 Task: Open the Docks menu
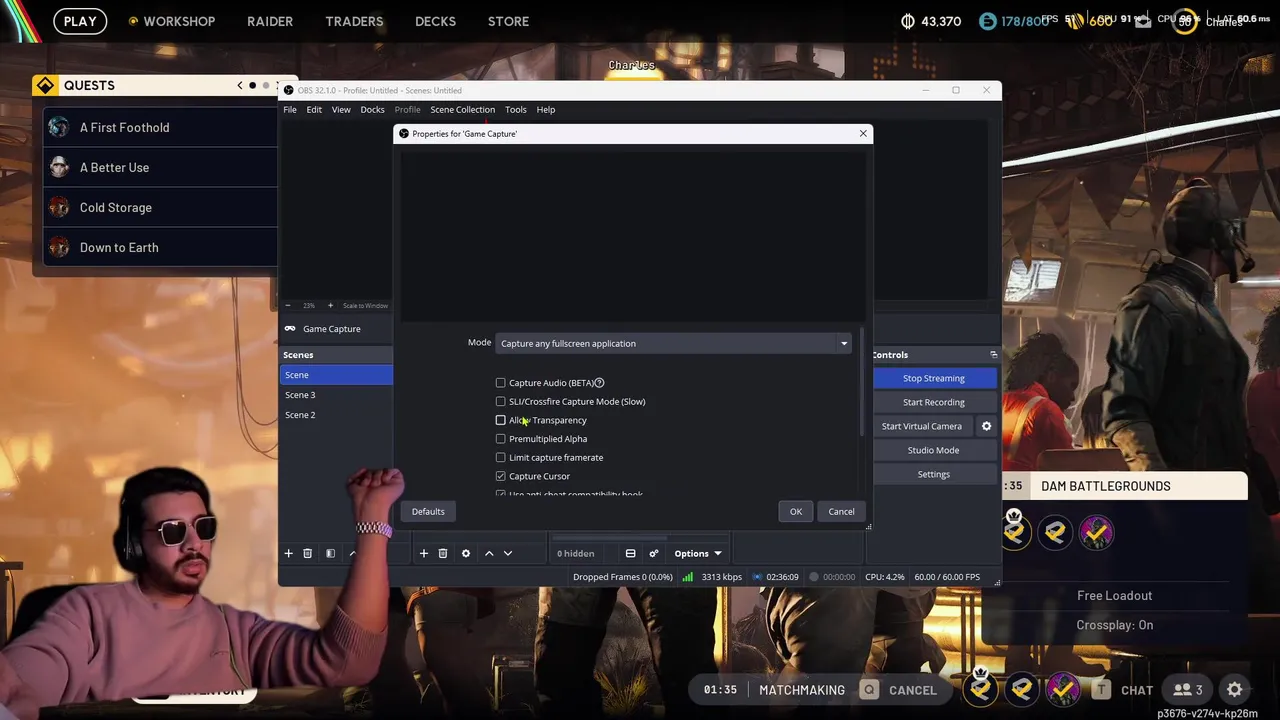(x=372, y=110)
